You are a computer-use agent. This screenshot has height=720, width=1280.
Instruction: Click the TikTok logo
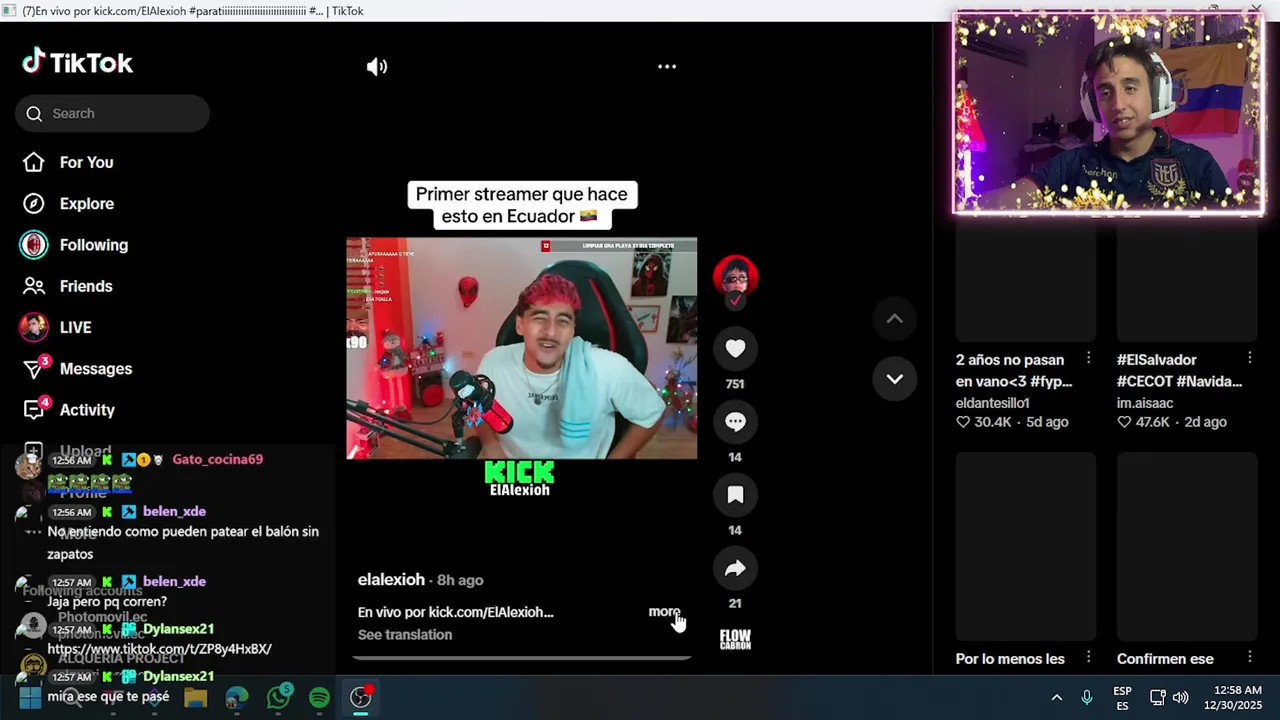tap(78, 62)
